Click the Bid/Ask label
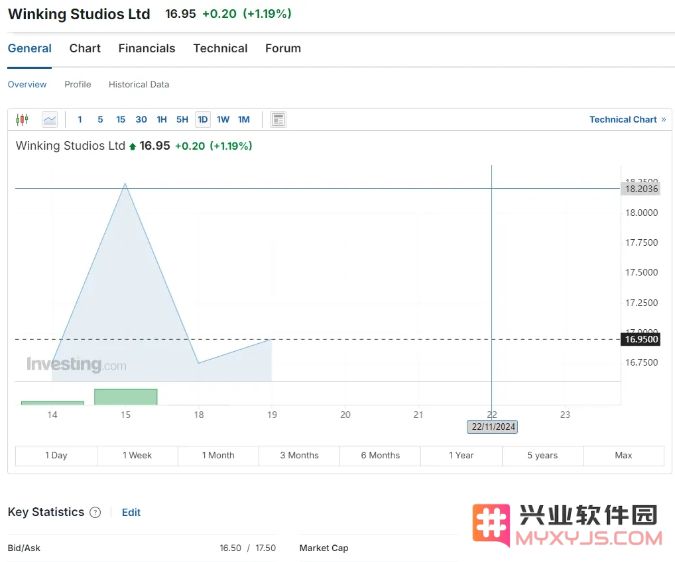The width and height of the screenshot is (675, 562). coord(24,548)
